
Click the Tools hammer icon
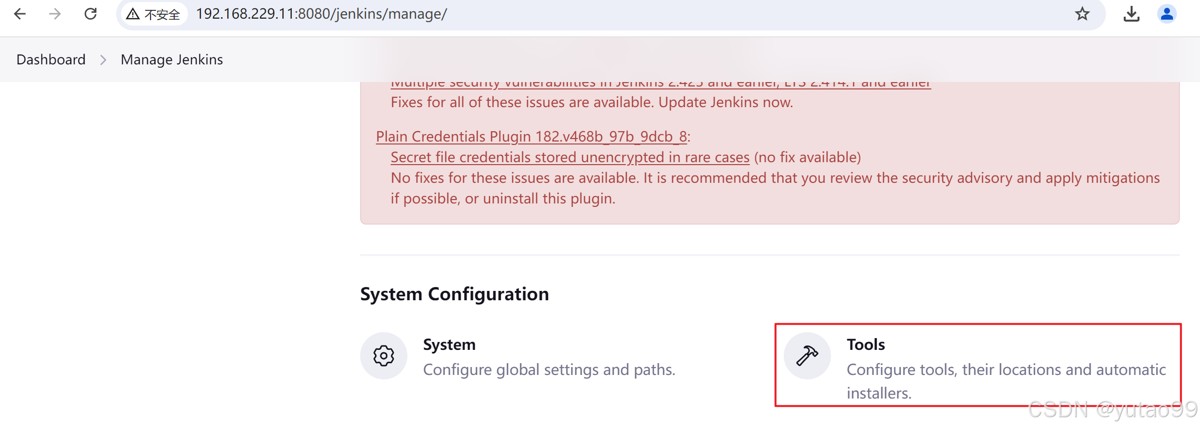[x=807, y=356]
